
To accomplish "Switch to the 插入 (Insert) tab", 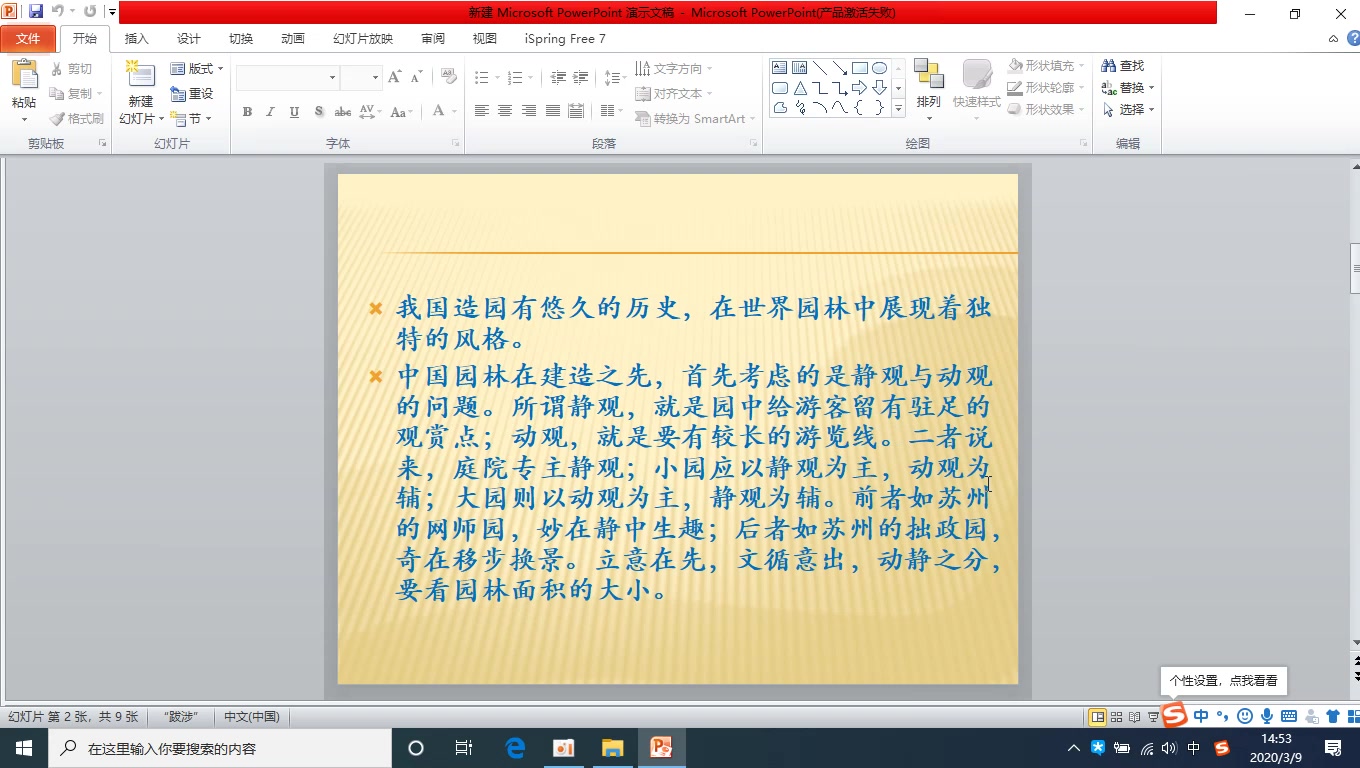I will click(136, 39).
